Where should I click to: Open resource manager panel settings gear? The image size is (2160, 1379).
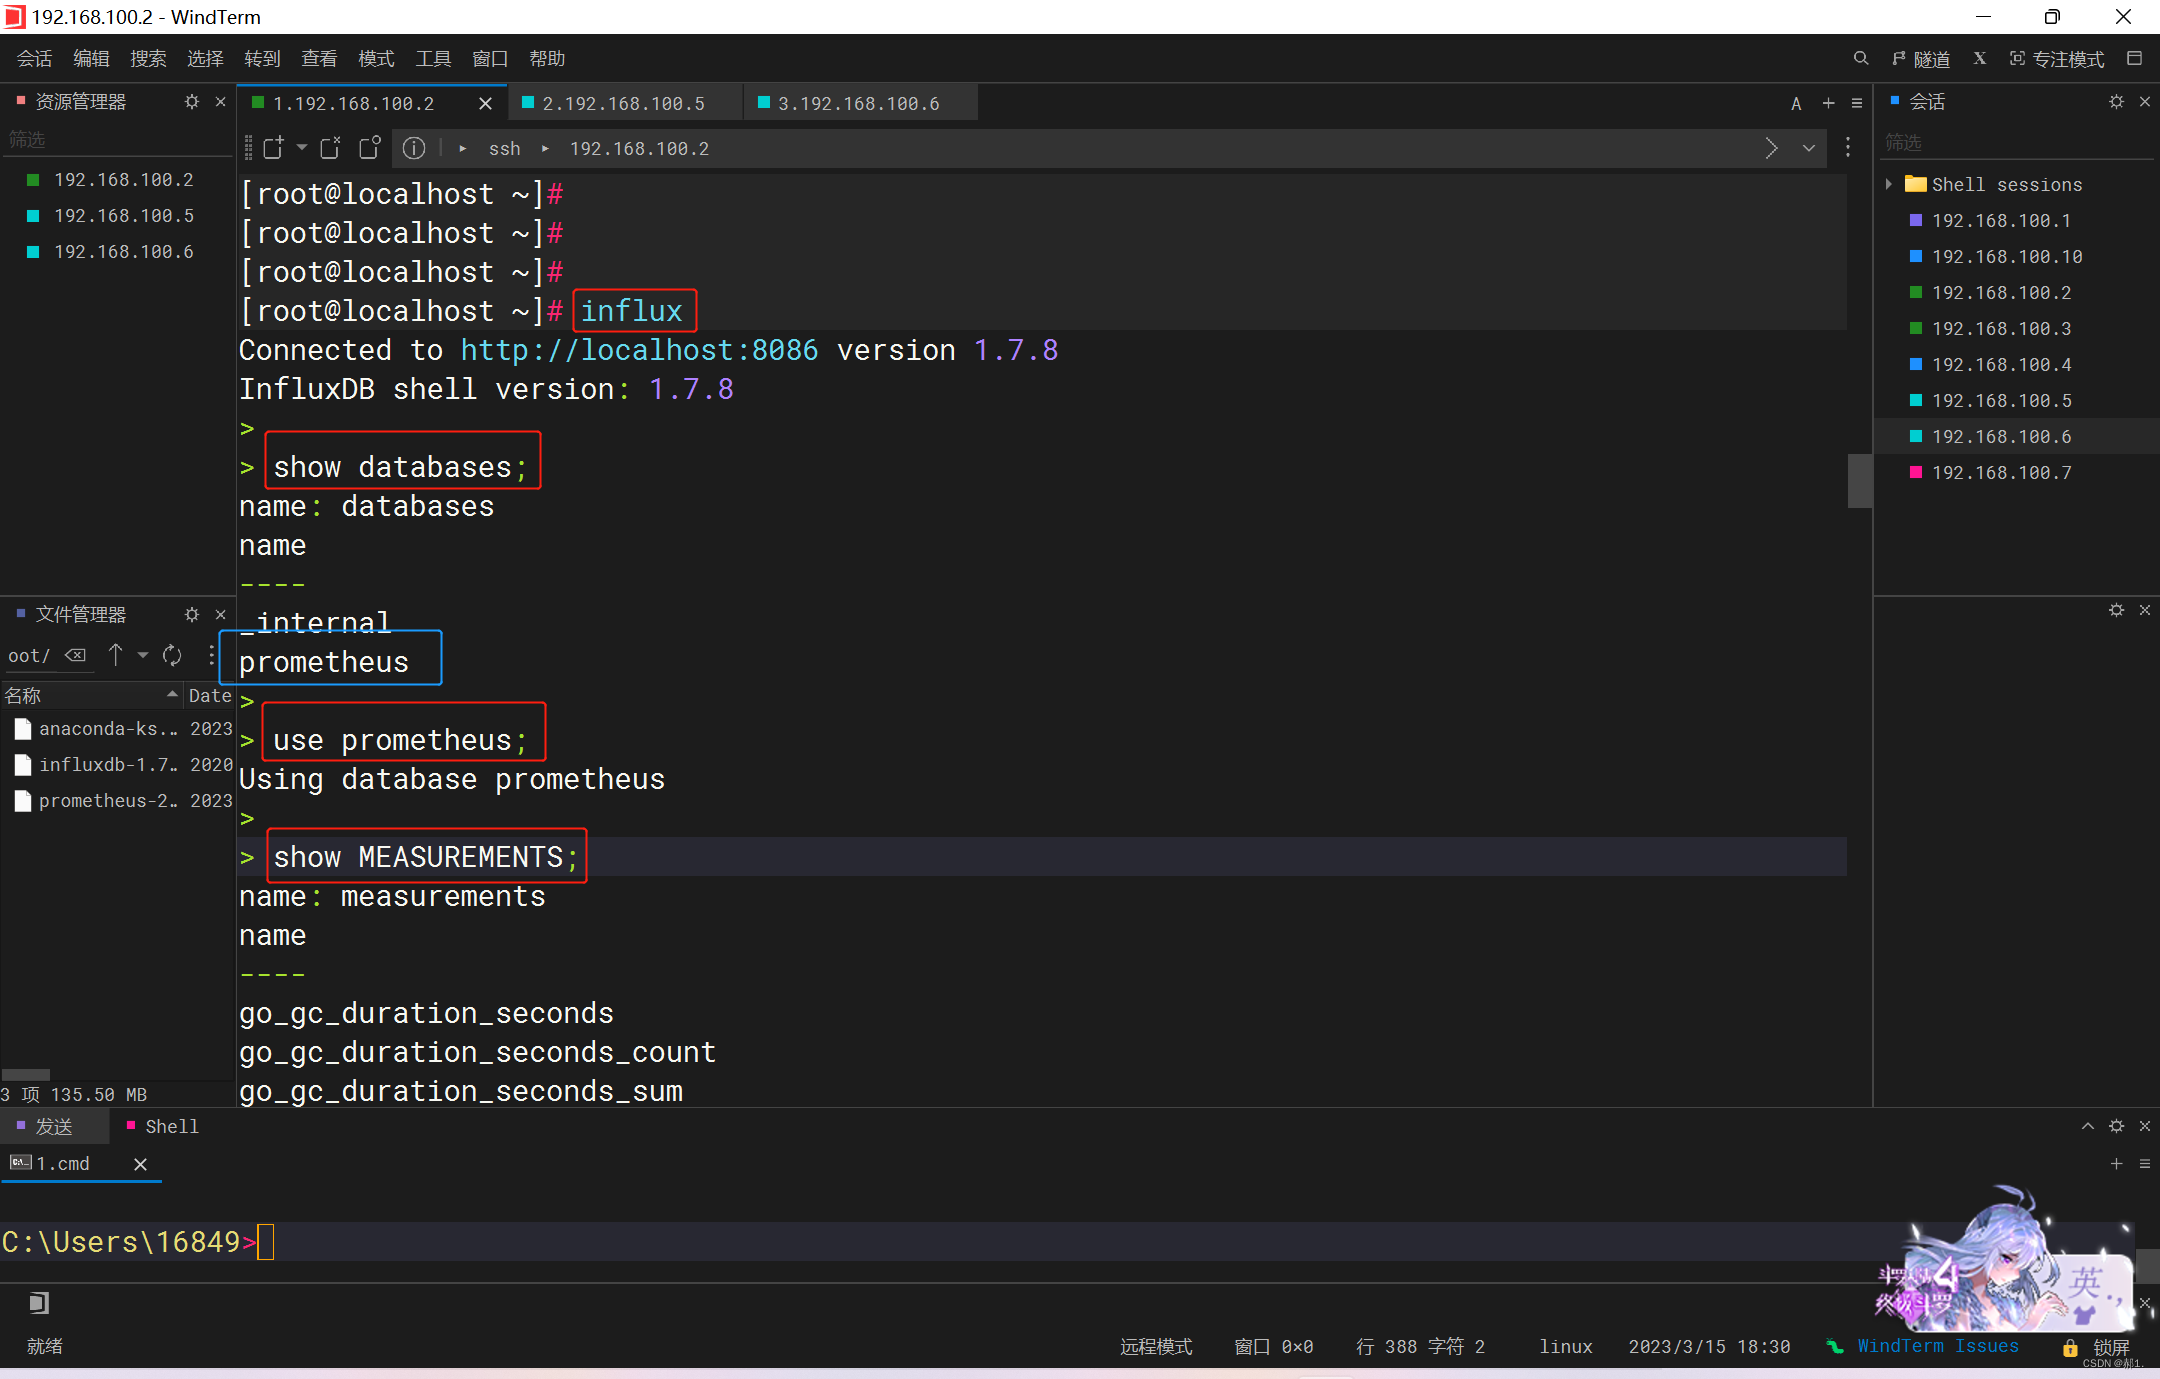coord(192,102)
